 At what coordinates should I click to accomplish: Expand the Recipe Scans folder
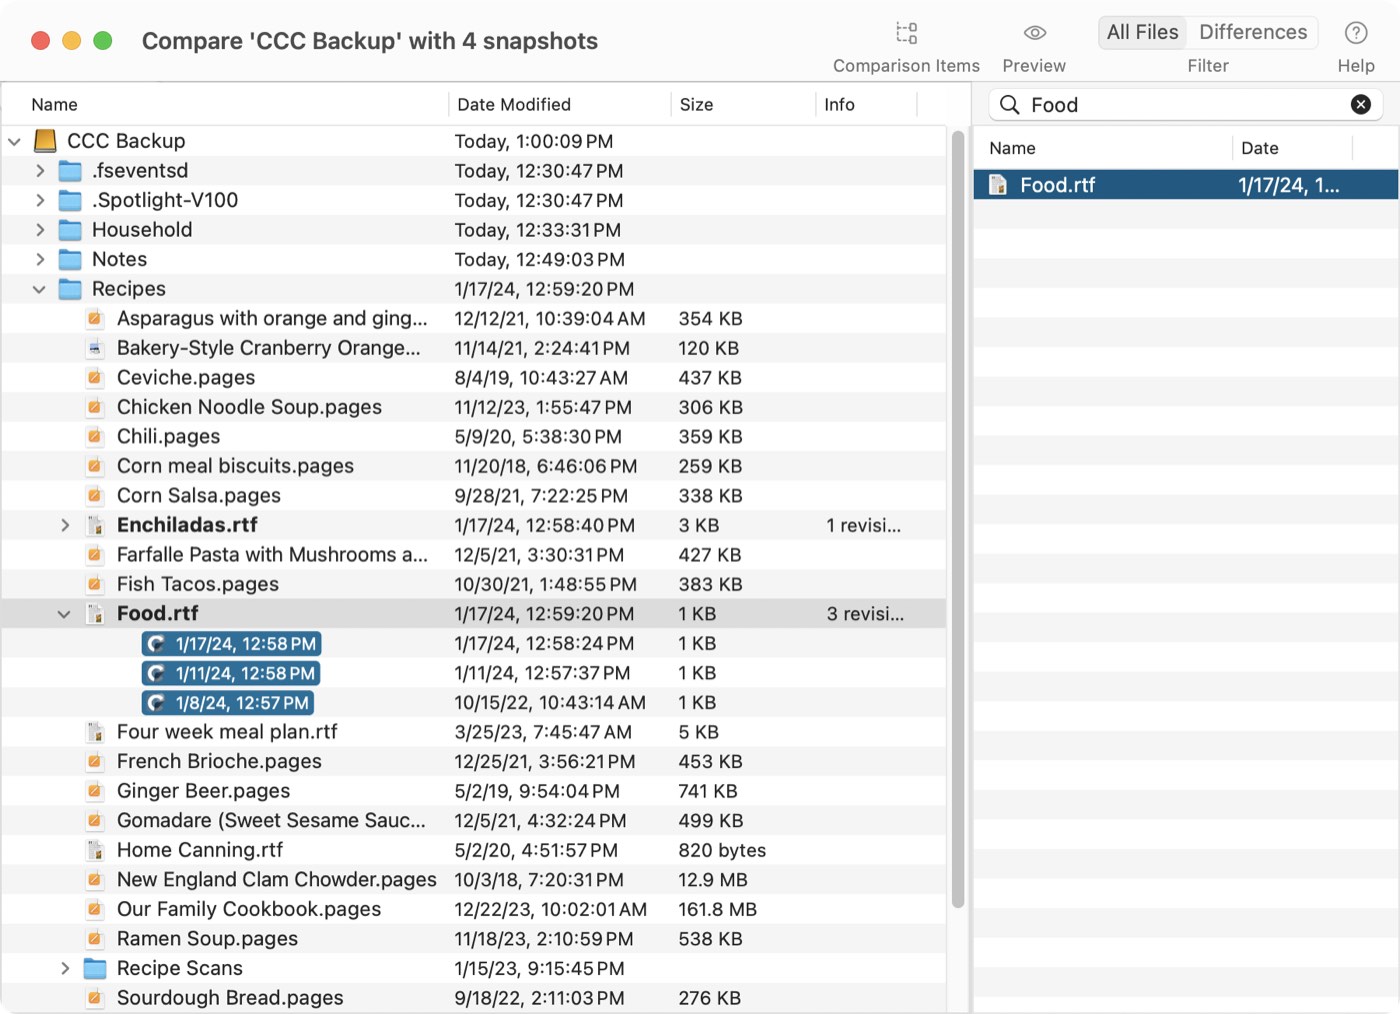[65, 968]
